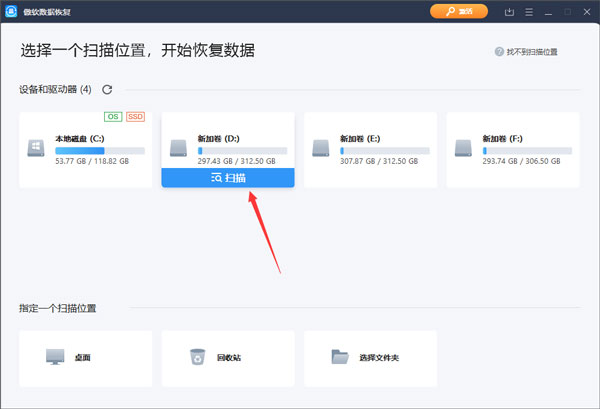This screenshot has width=600, height=409.
Task: Click the question mark help icon
Action: click(x=499, y=52)
